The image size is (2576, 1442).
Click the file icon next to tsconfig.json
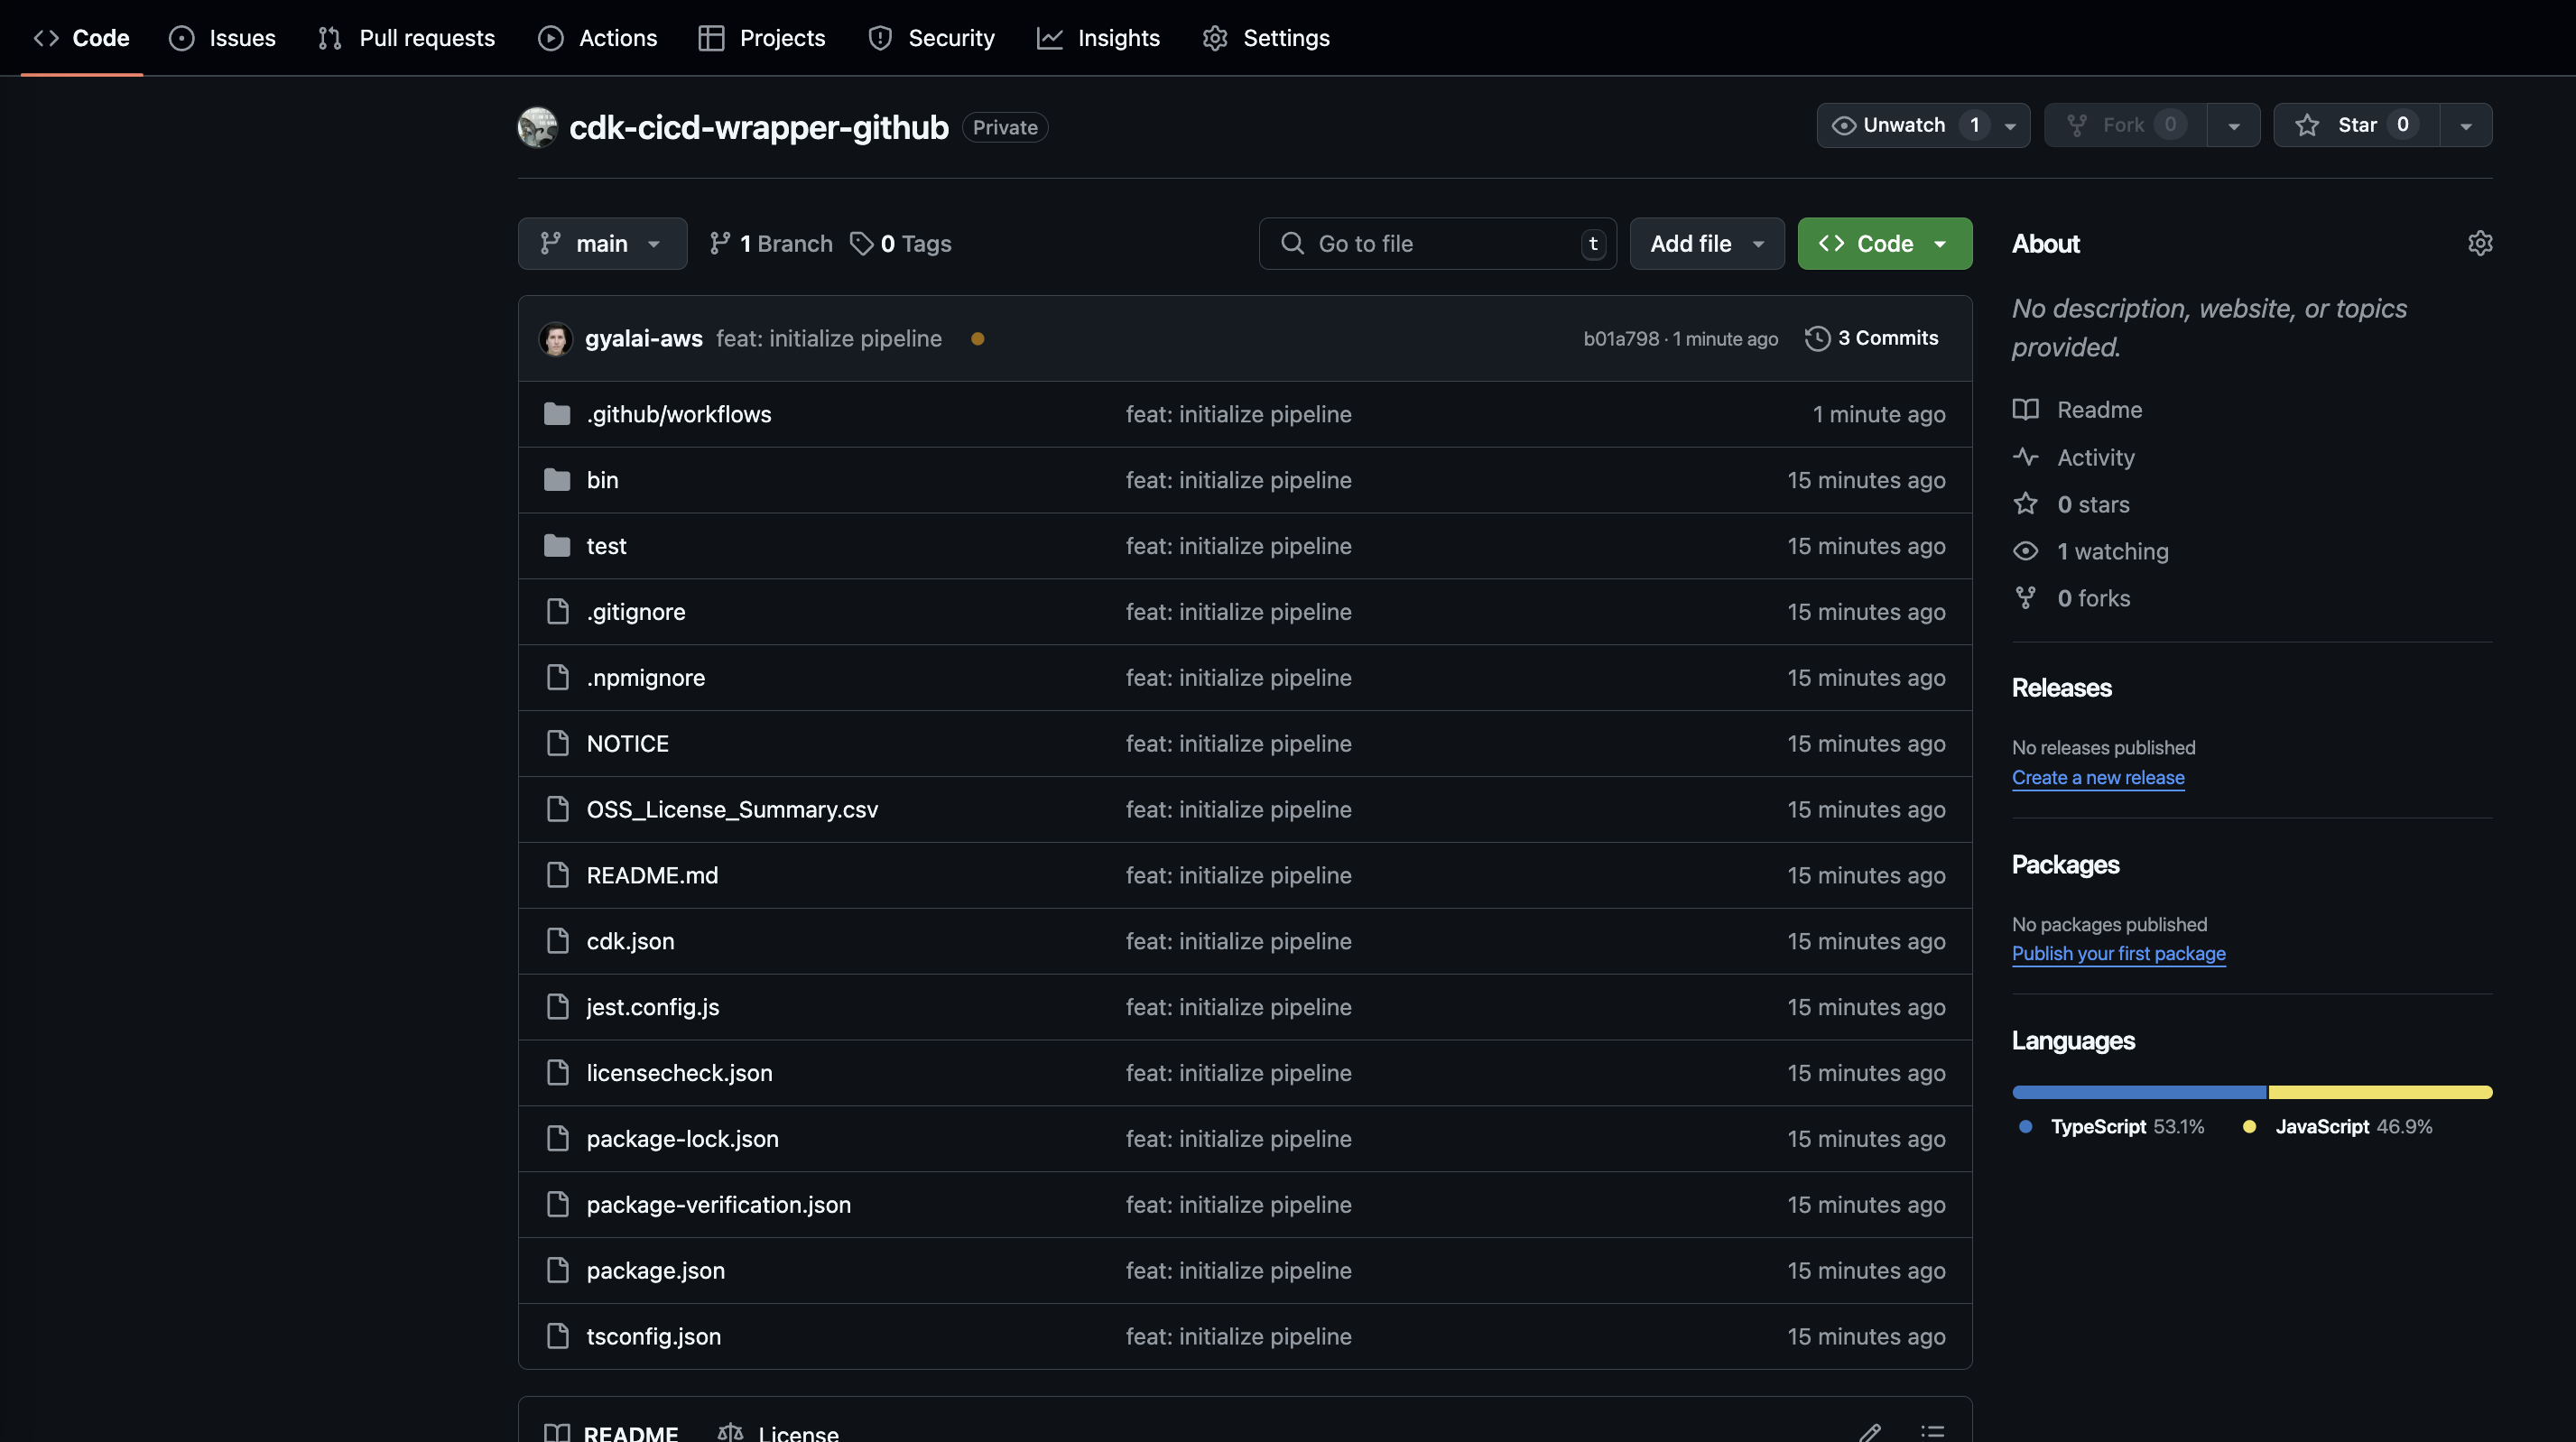[558, 1336]
